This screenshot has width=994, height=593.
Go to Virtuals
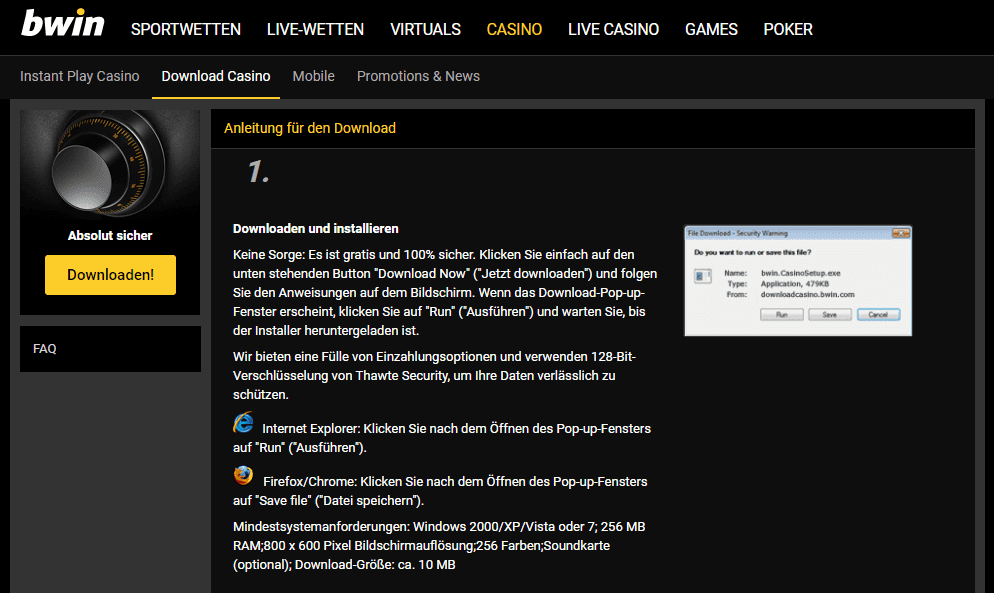[425, 29]
